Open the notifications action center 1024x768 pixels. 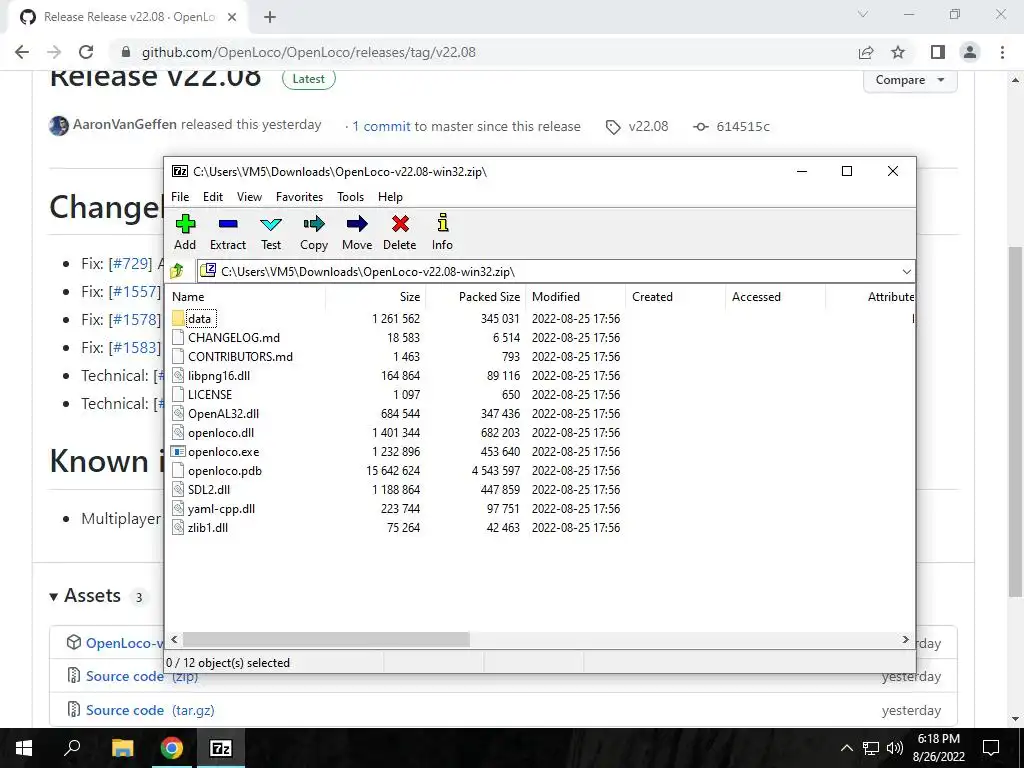point(991,748)
